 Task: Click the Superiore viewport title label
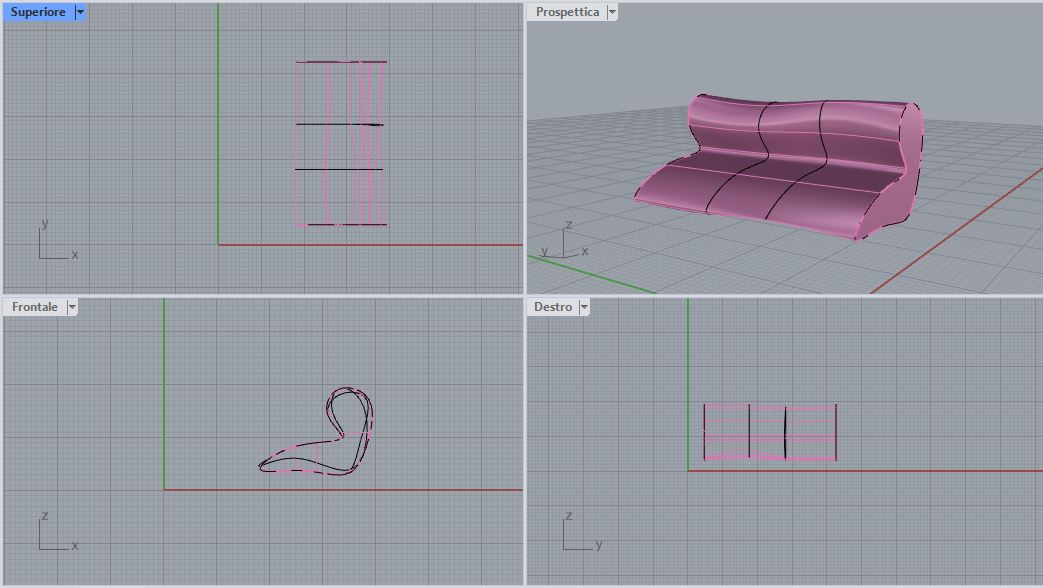coord(38,12)
